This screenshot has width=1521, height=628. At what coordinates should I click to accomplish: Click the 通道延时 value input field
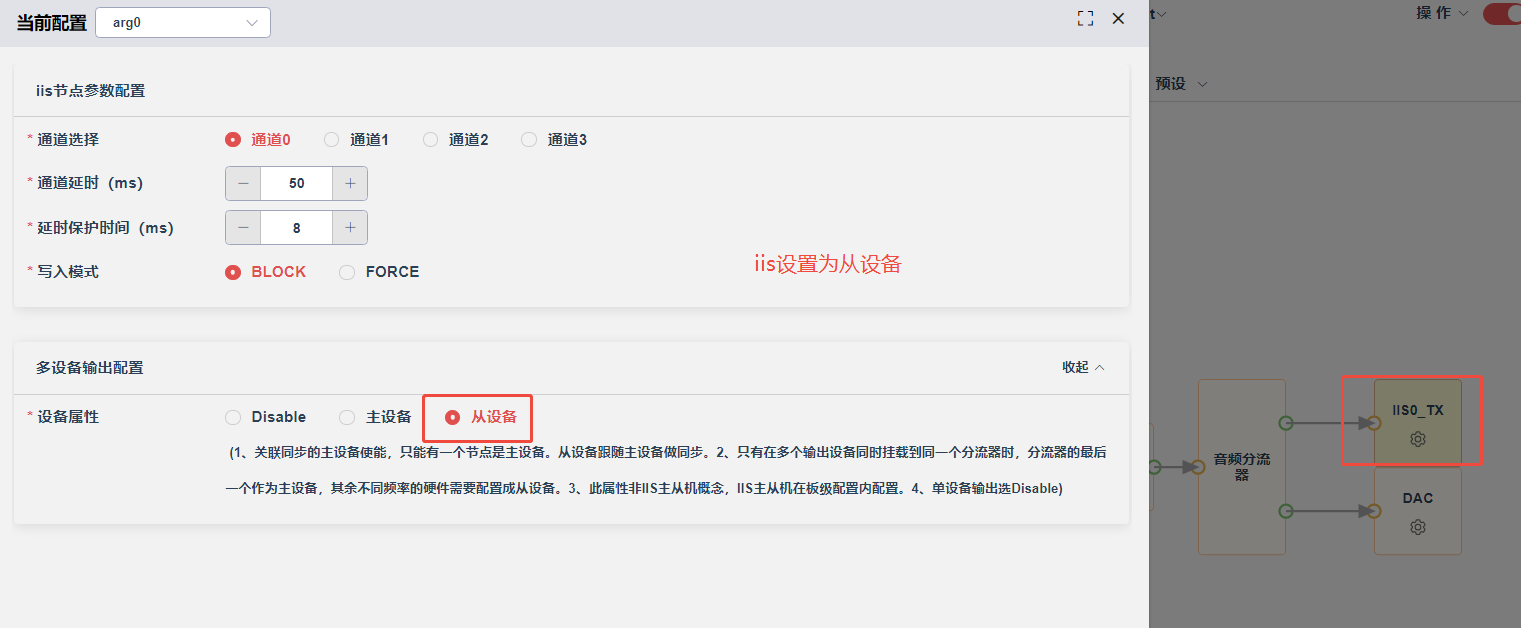click(296, 184)
